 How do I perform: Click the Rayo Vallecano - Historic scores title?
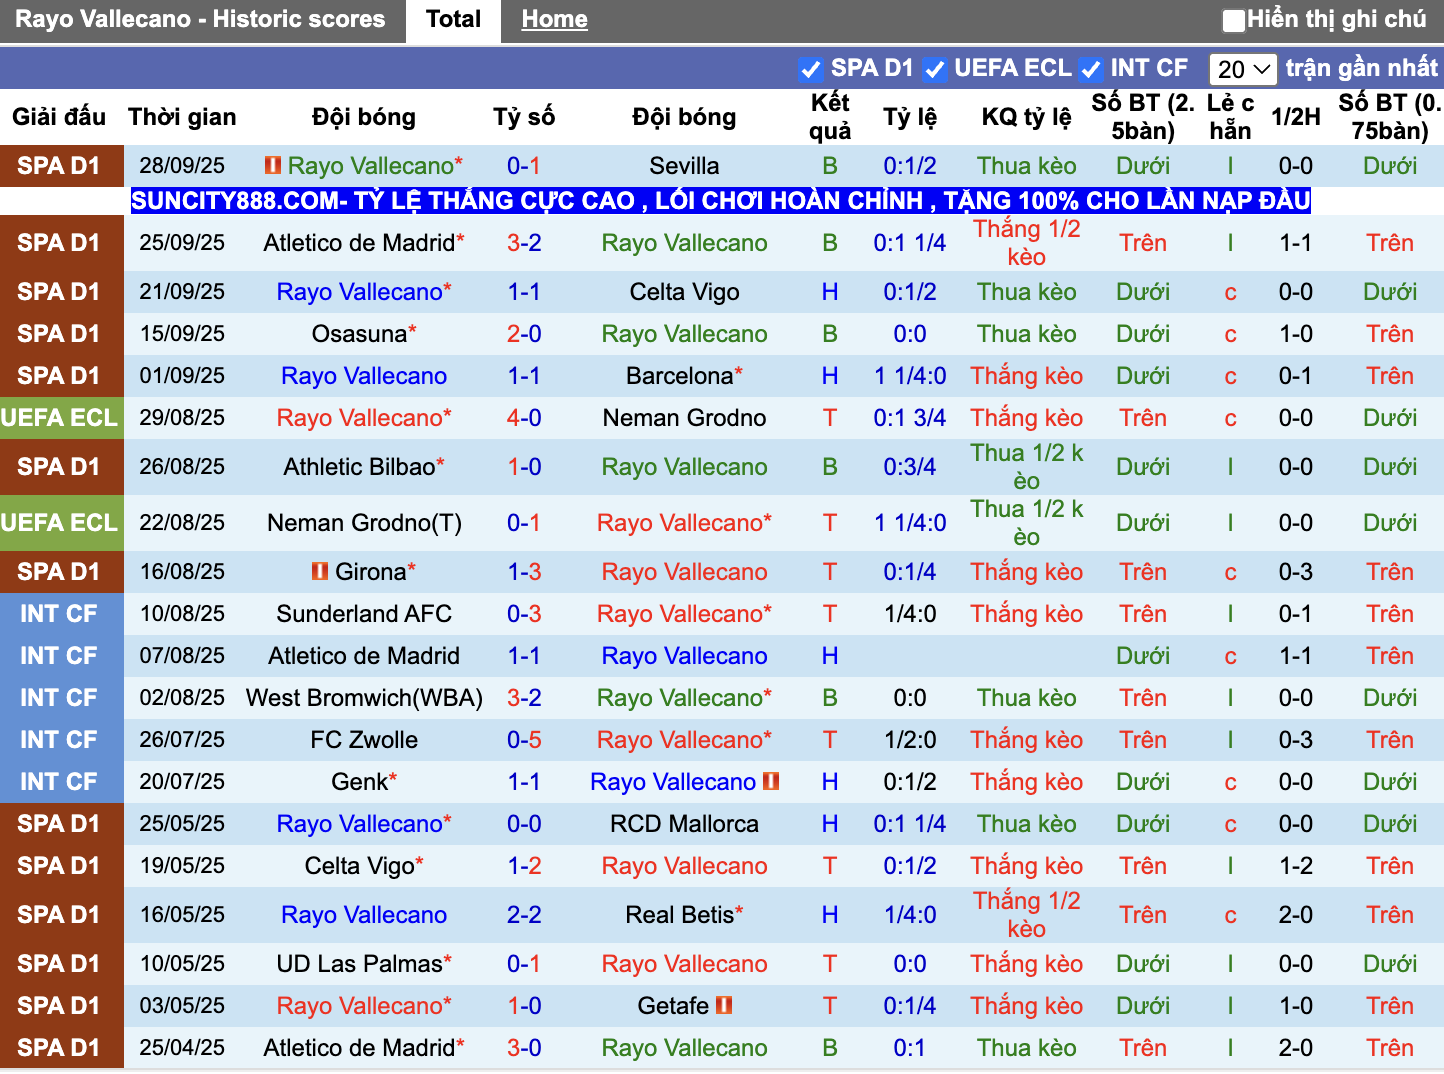[200, 19]
